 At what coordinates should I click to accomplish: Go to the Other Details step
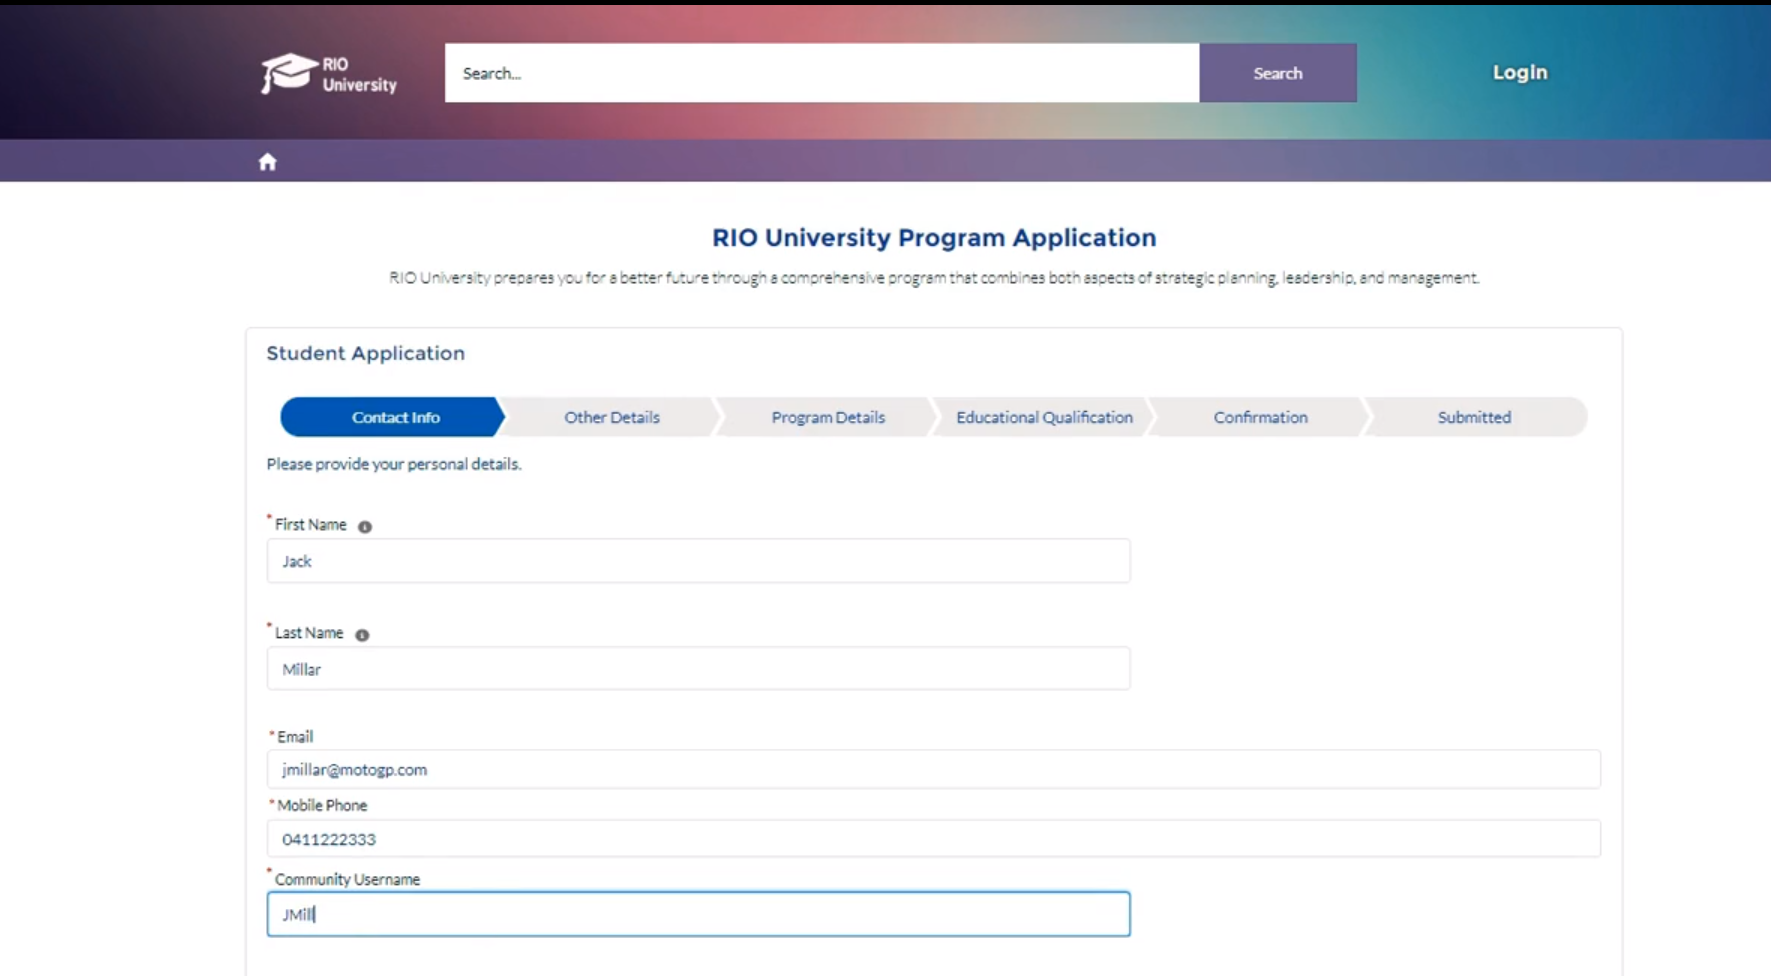tap(611, 417)
